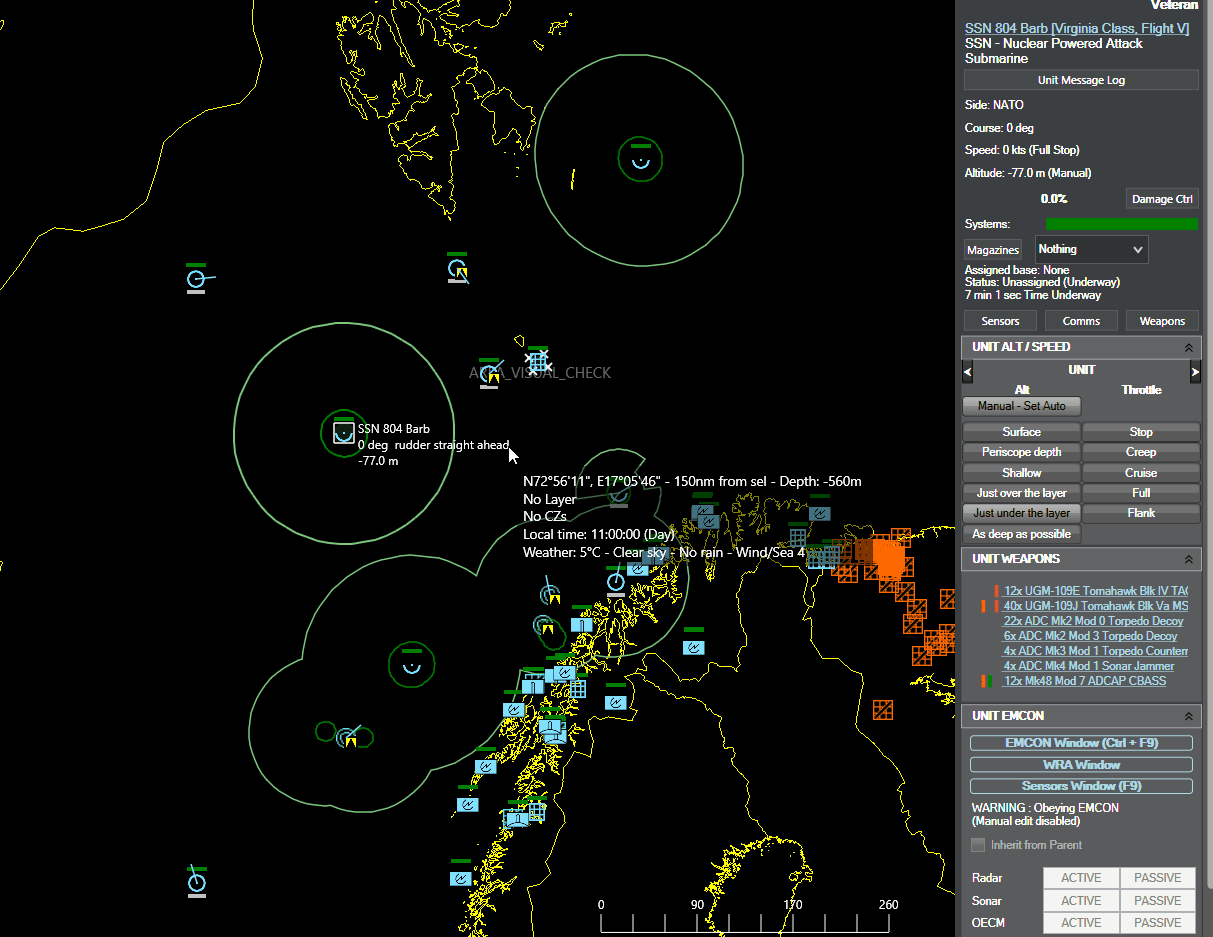The image size is (1213, 937).
Task: Open the EMCON Window (Ctrl + F9)
Action: tap(1081, 743)
